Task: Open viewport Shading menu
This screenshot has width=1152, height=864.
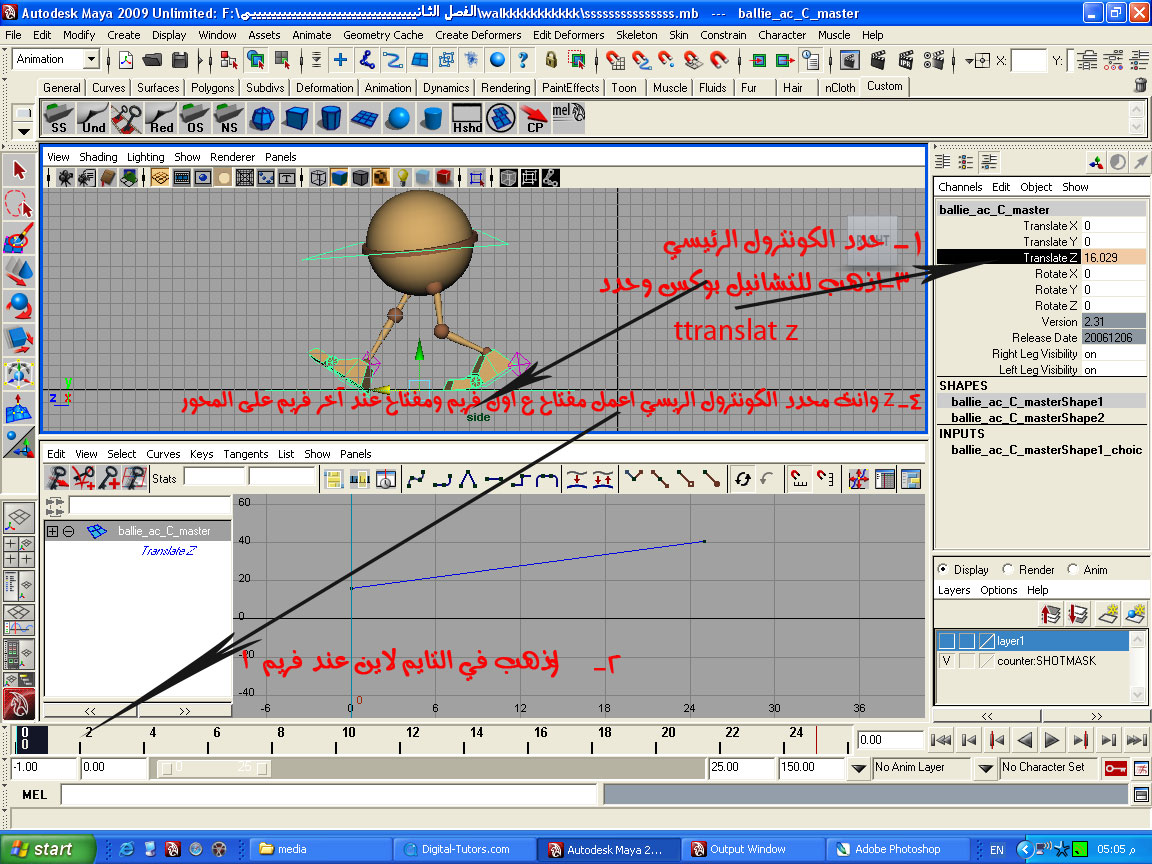Action: pyautogui.click(x=98, y=156)
